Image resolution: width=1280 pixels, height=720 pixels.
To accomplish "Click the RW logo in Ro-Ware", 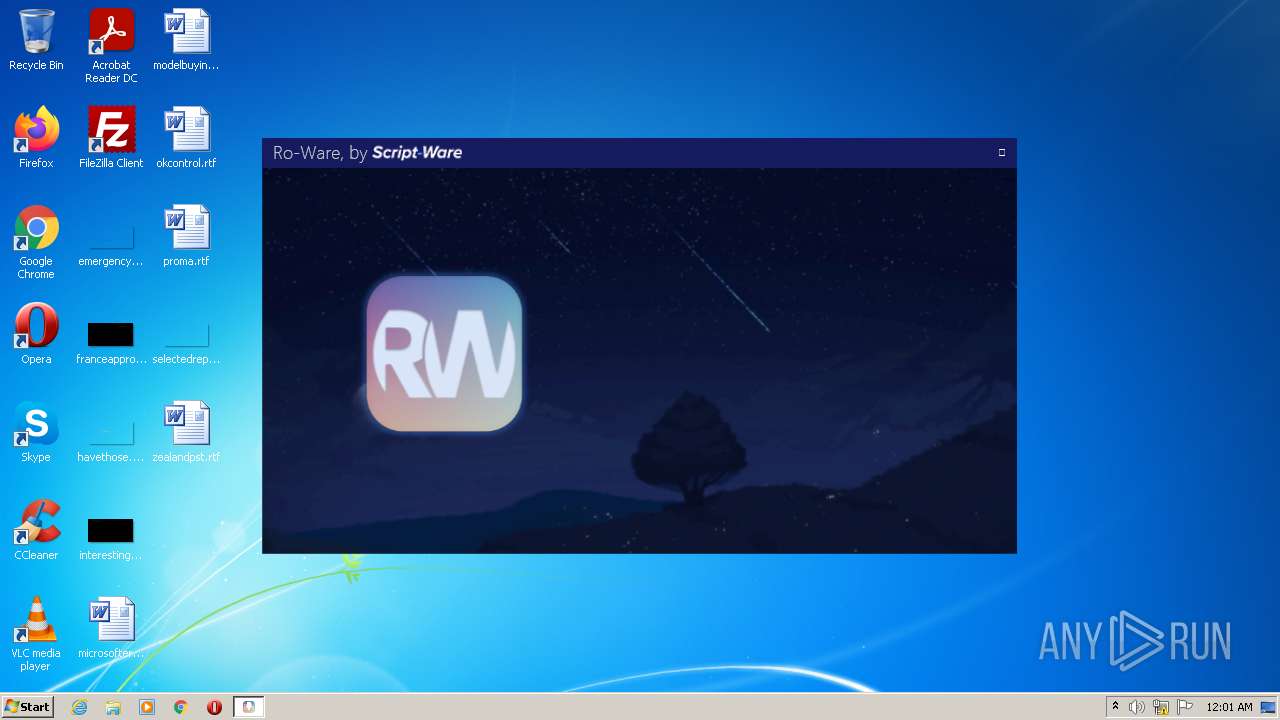I will [x=444, y=353].
